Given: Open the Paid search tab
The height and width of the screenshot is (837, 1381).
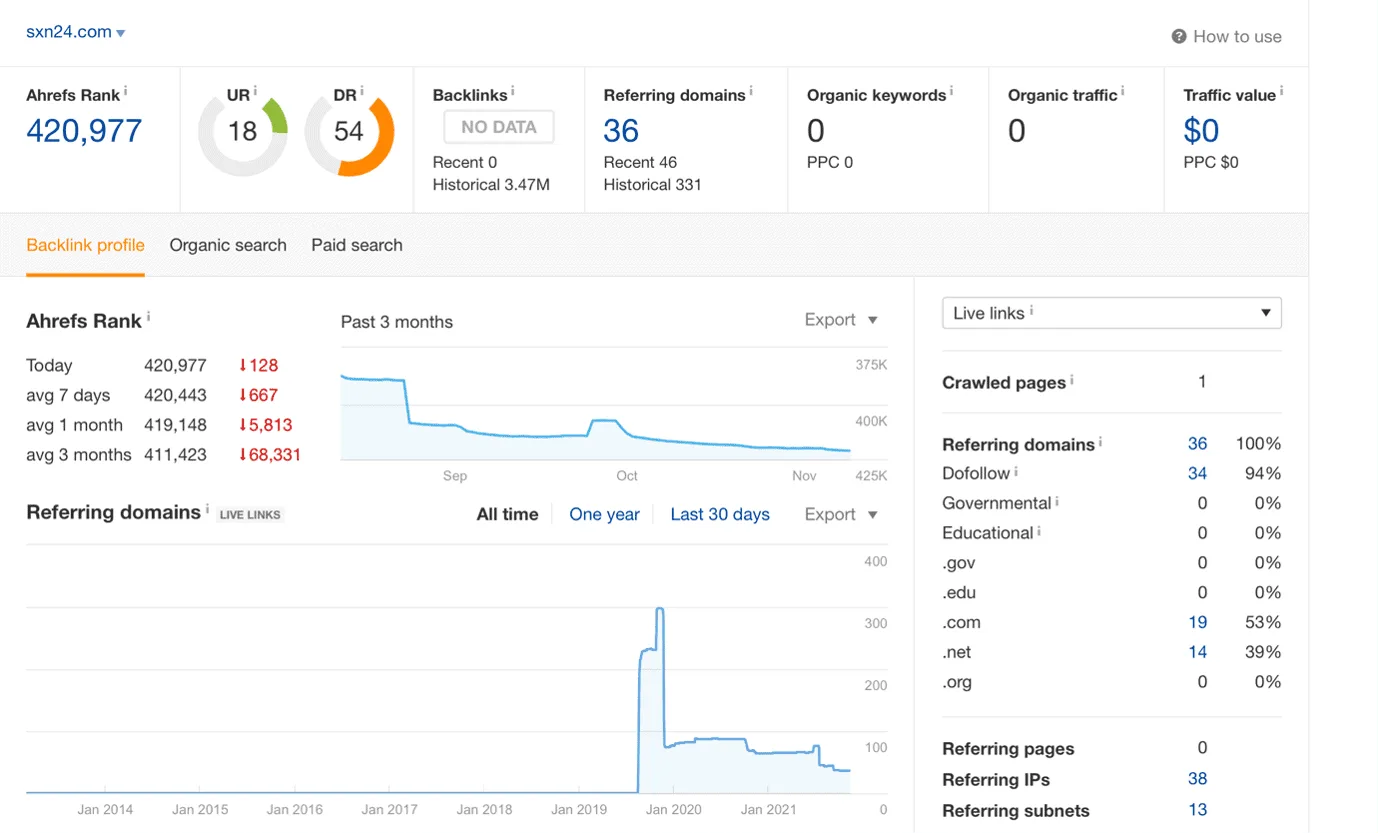Looking at the screenshot, I should coord(357,245).
